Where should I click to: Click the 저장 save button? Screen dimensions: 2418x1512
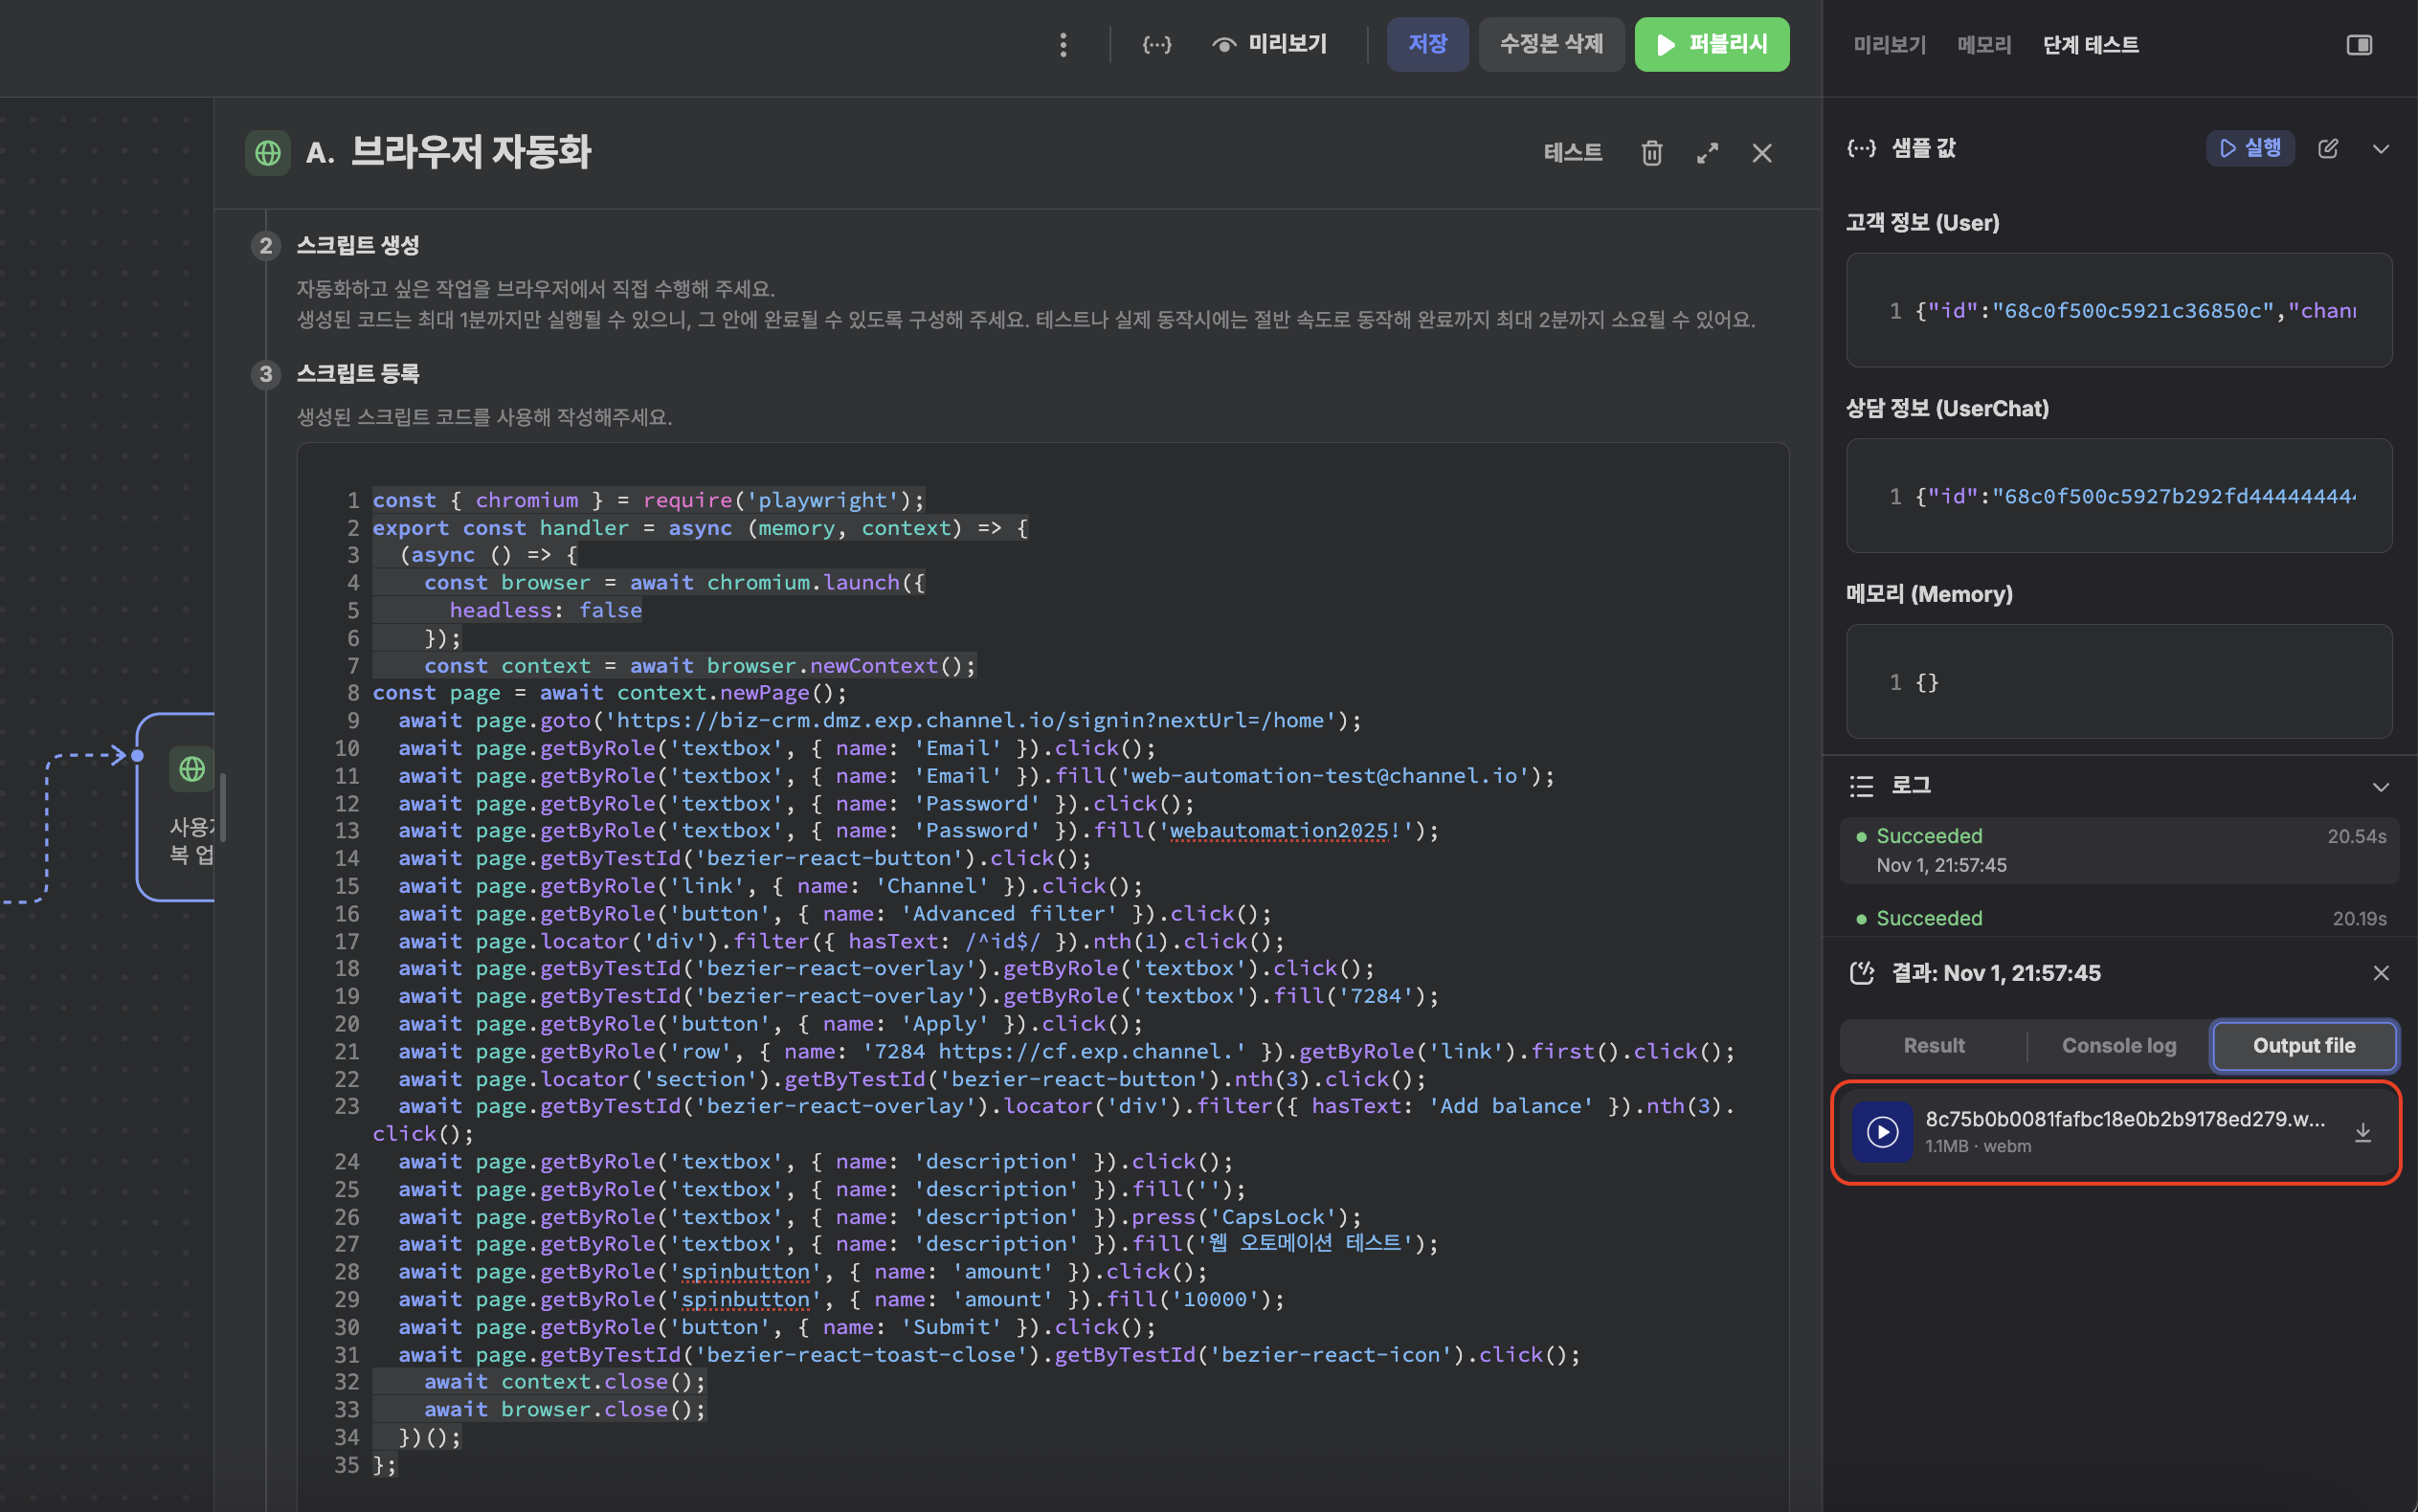1426,45
